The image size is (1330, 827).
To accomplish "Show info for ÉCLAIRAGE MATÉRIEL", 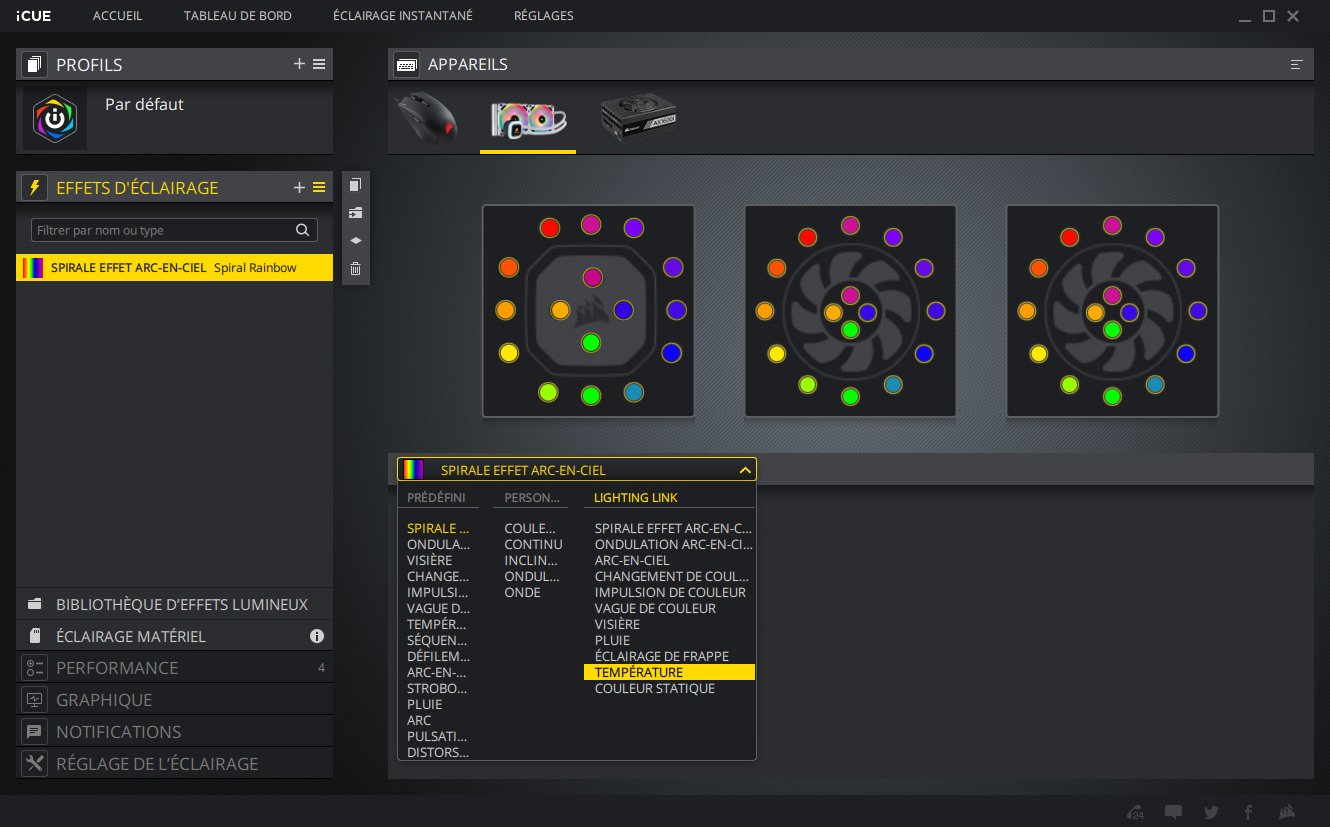I will pos(317,636).
